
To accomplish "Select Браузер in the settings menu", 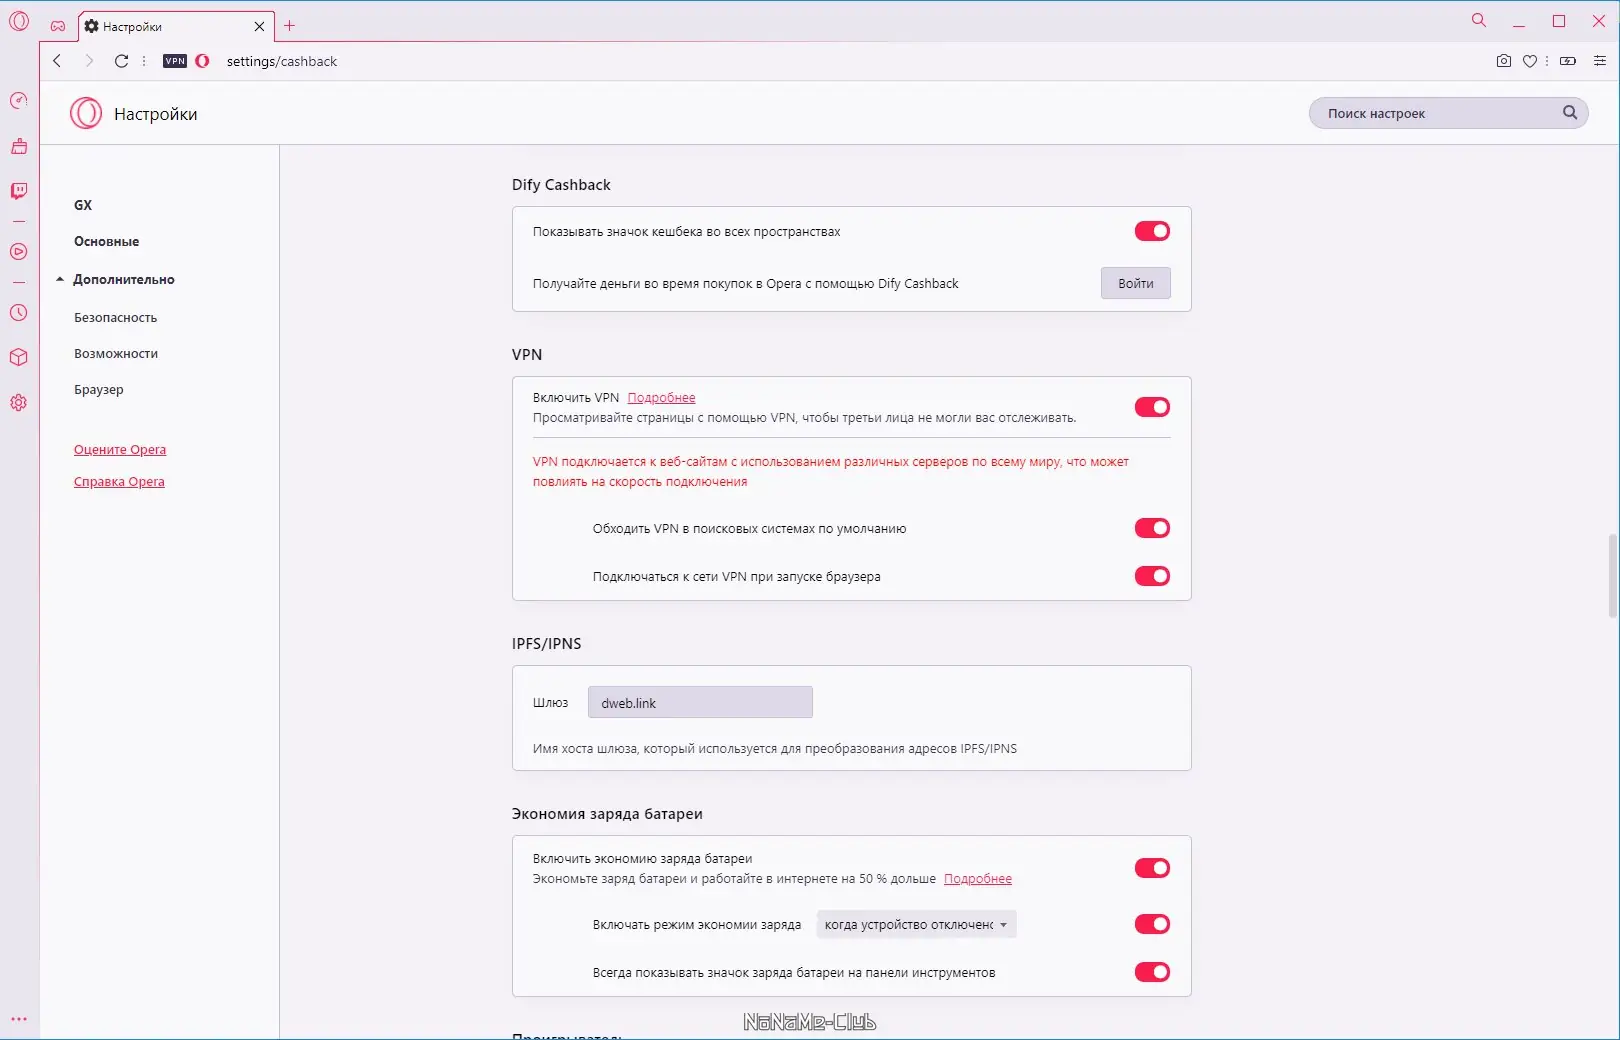I will [x=99, y=390].
